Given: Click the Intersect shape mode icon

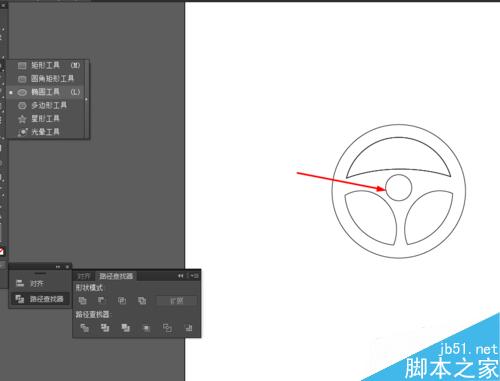Looking at the screenshot, I should [122, 301].
